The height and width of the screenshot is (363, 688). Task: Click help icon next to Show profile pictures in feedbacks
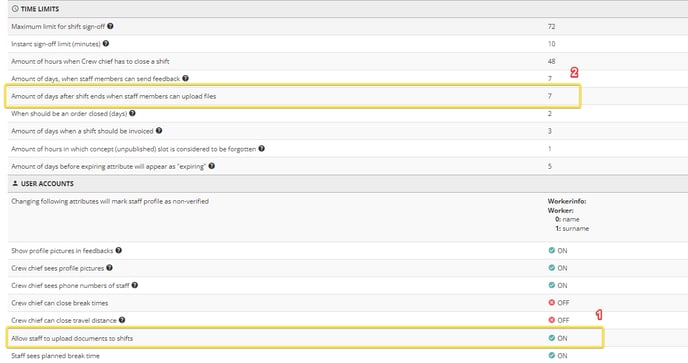(x=118, y=250)
